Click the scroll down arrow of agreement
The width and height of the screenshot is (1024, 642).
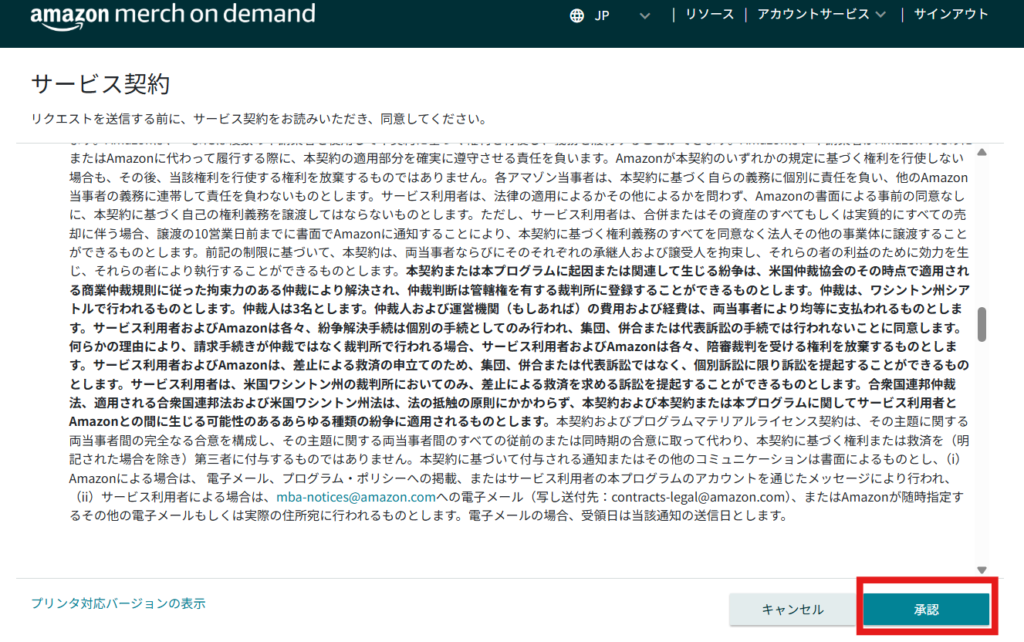click(x=982, y=570)
